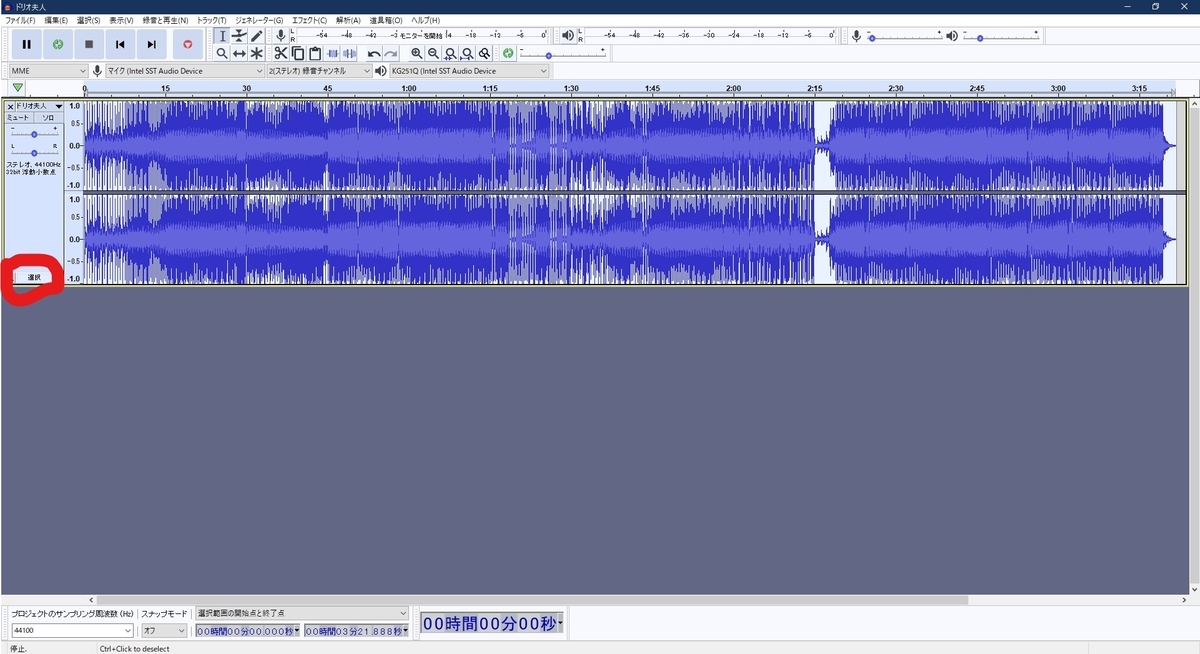
Task: Open the マイク recording device dropdown
Action: click(184, 71)
